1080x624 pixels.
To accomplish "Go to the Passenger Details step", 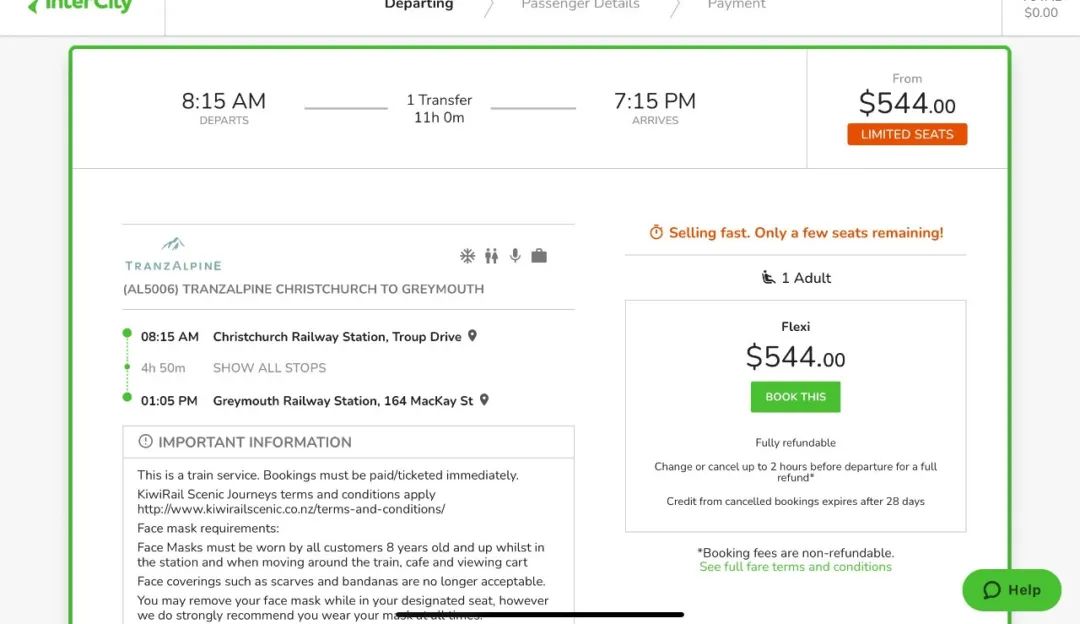I will pos(581,5).
